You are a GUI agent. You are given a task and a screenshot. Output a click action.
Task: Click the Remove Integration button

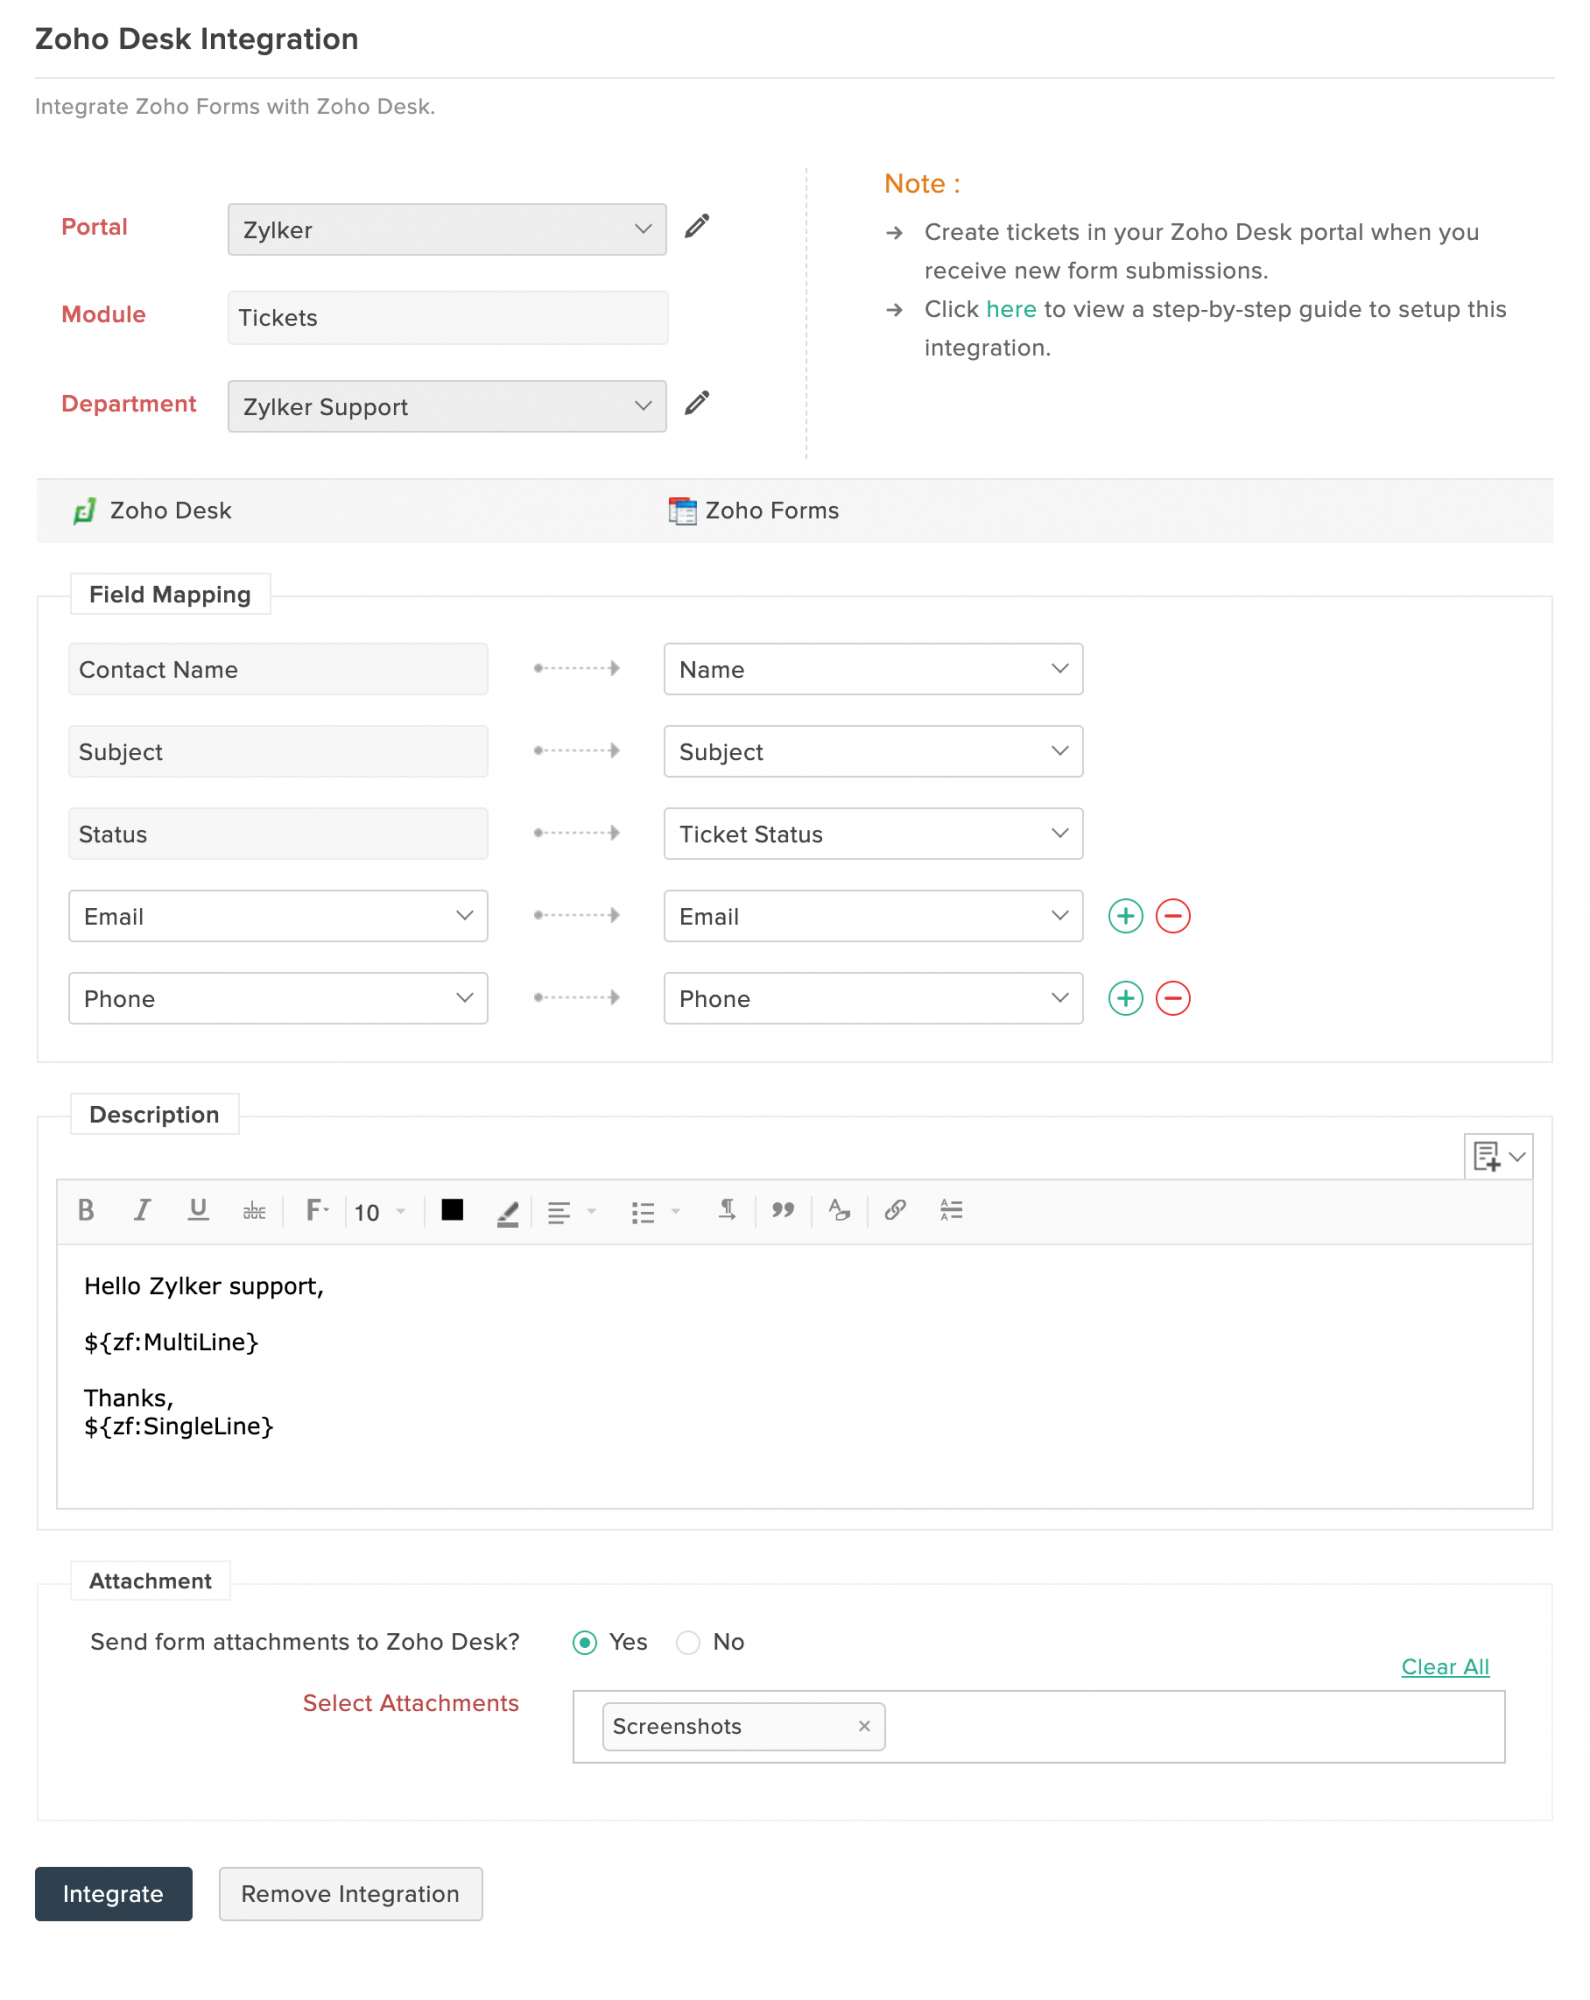(x=351, y=1894)
